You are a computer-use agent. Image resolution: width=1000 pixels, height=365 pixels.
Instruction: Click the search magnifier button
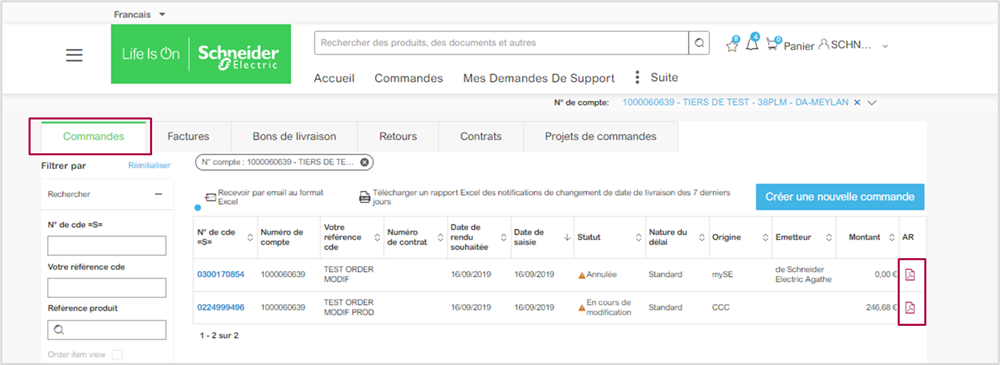click(699, 43)
